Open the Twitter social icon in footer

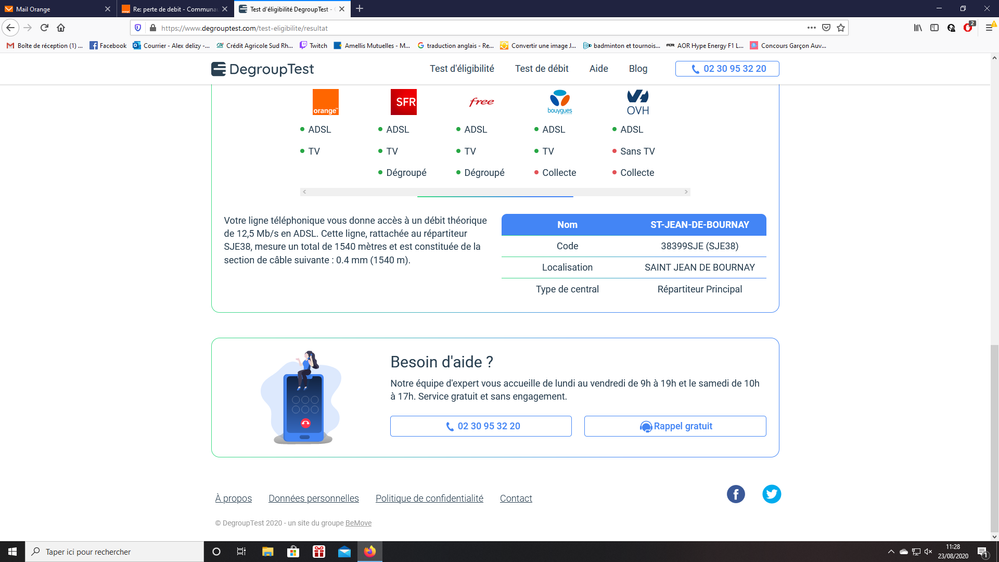(x=772, y=494)
